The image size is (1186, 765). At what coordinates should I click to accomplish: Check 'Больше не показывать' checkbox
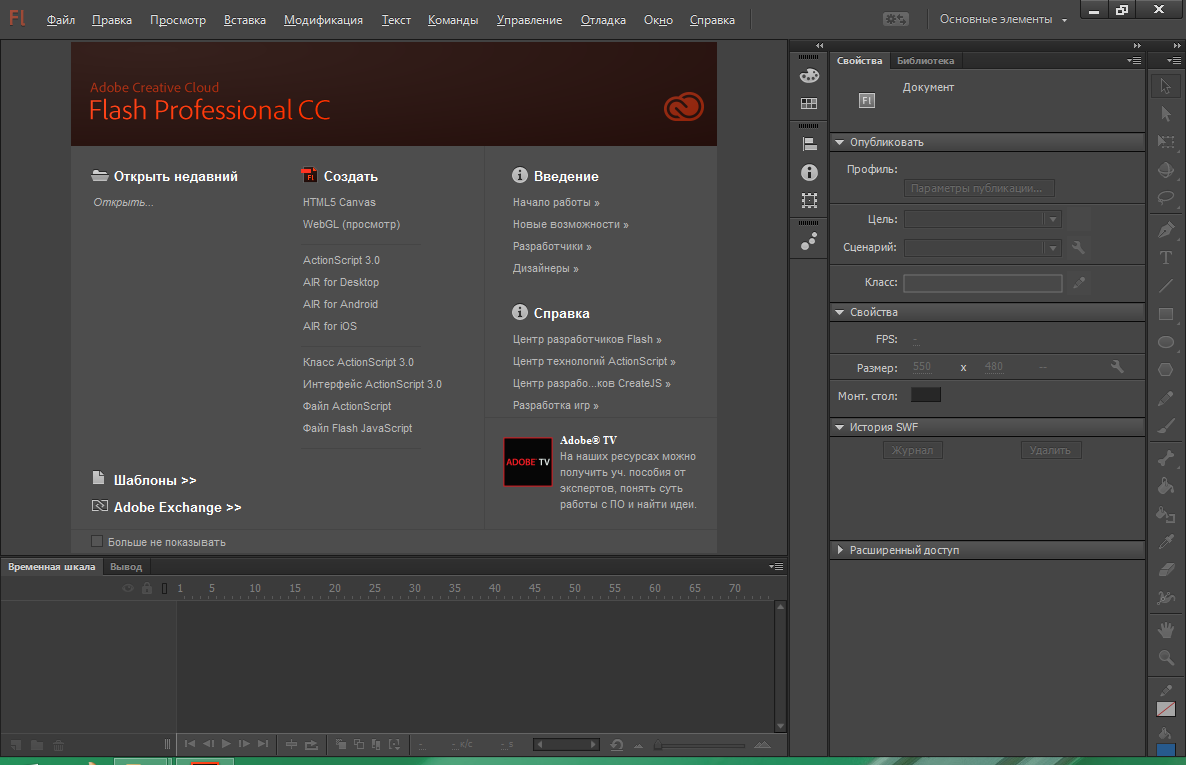[x=97, y=541]
